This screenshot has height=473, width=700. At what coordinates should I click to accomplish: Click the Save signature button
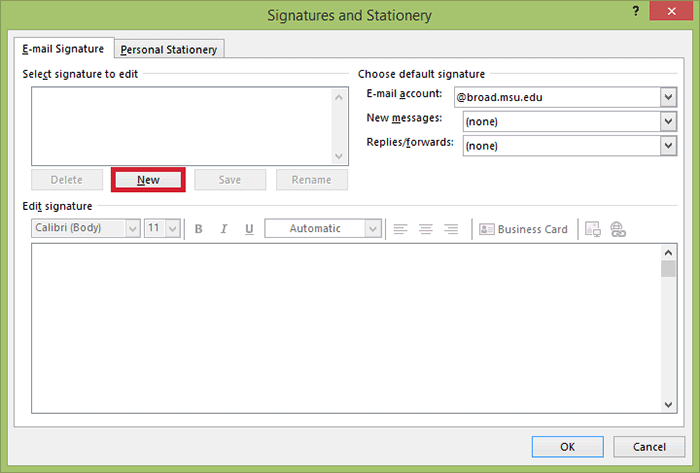(x=230, y=180)
